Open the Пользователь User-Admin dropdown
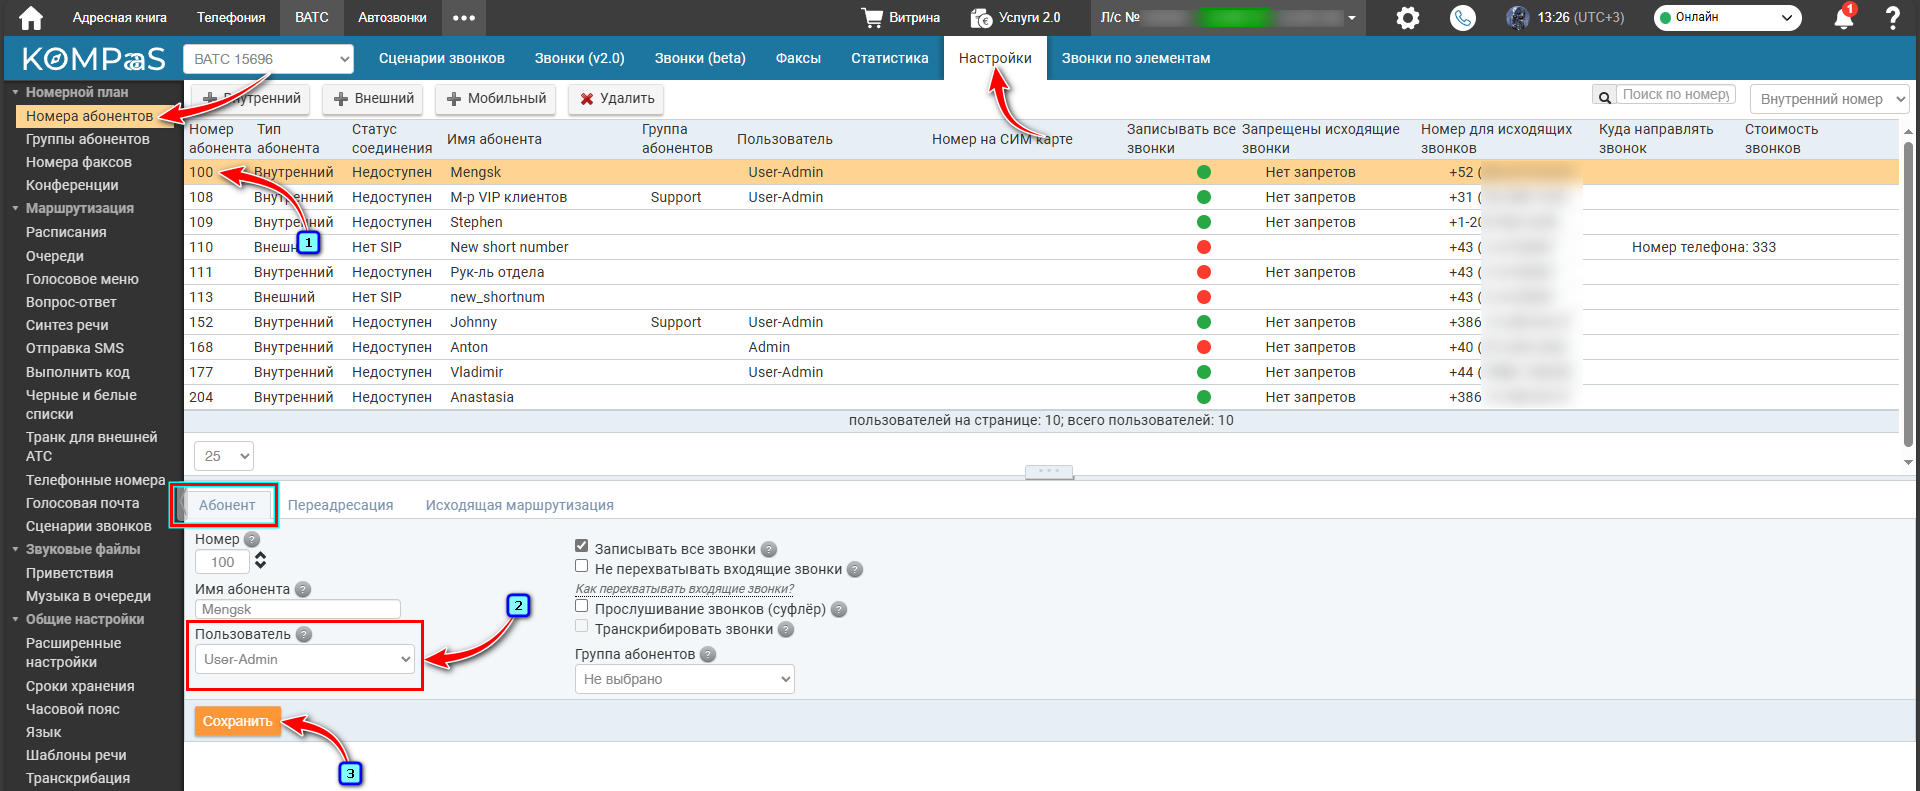Screen dimensions: 1920x791 305,659
